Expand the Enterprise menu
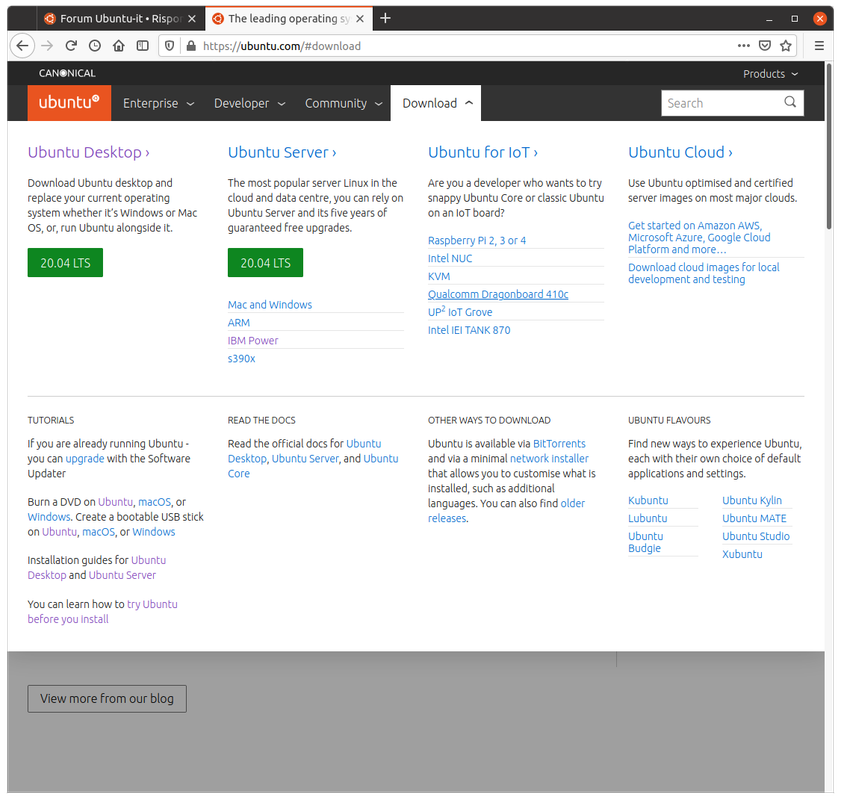The image size is (841, 800). click(158, 103)
